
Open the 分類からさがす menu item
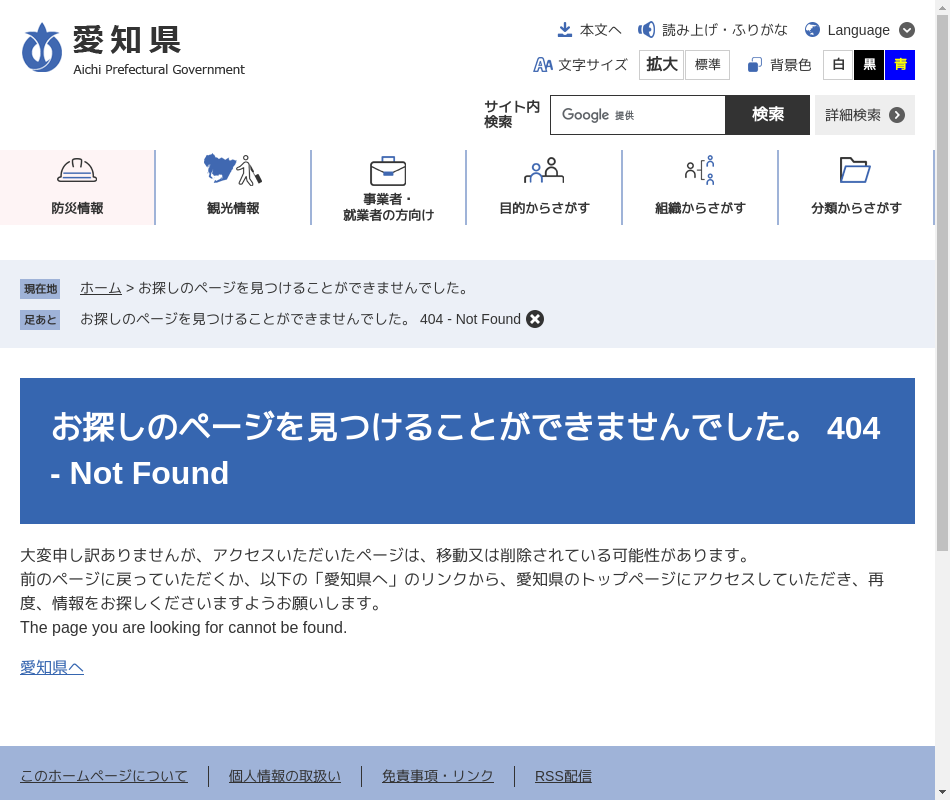[x=855, y=187]
